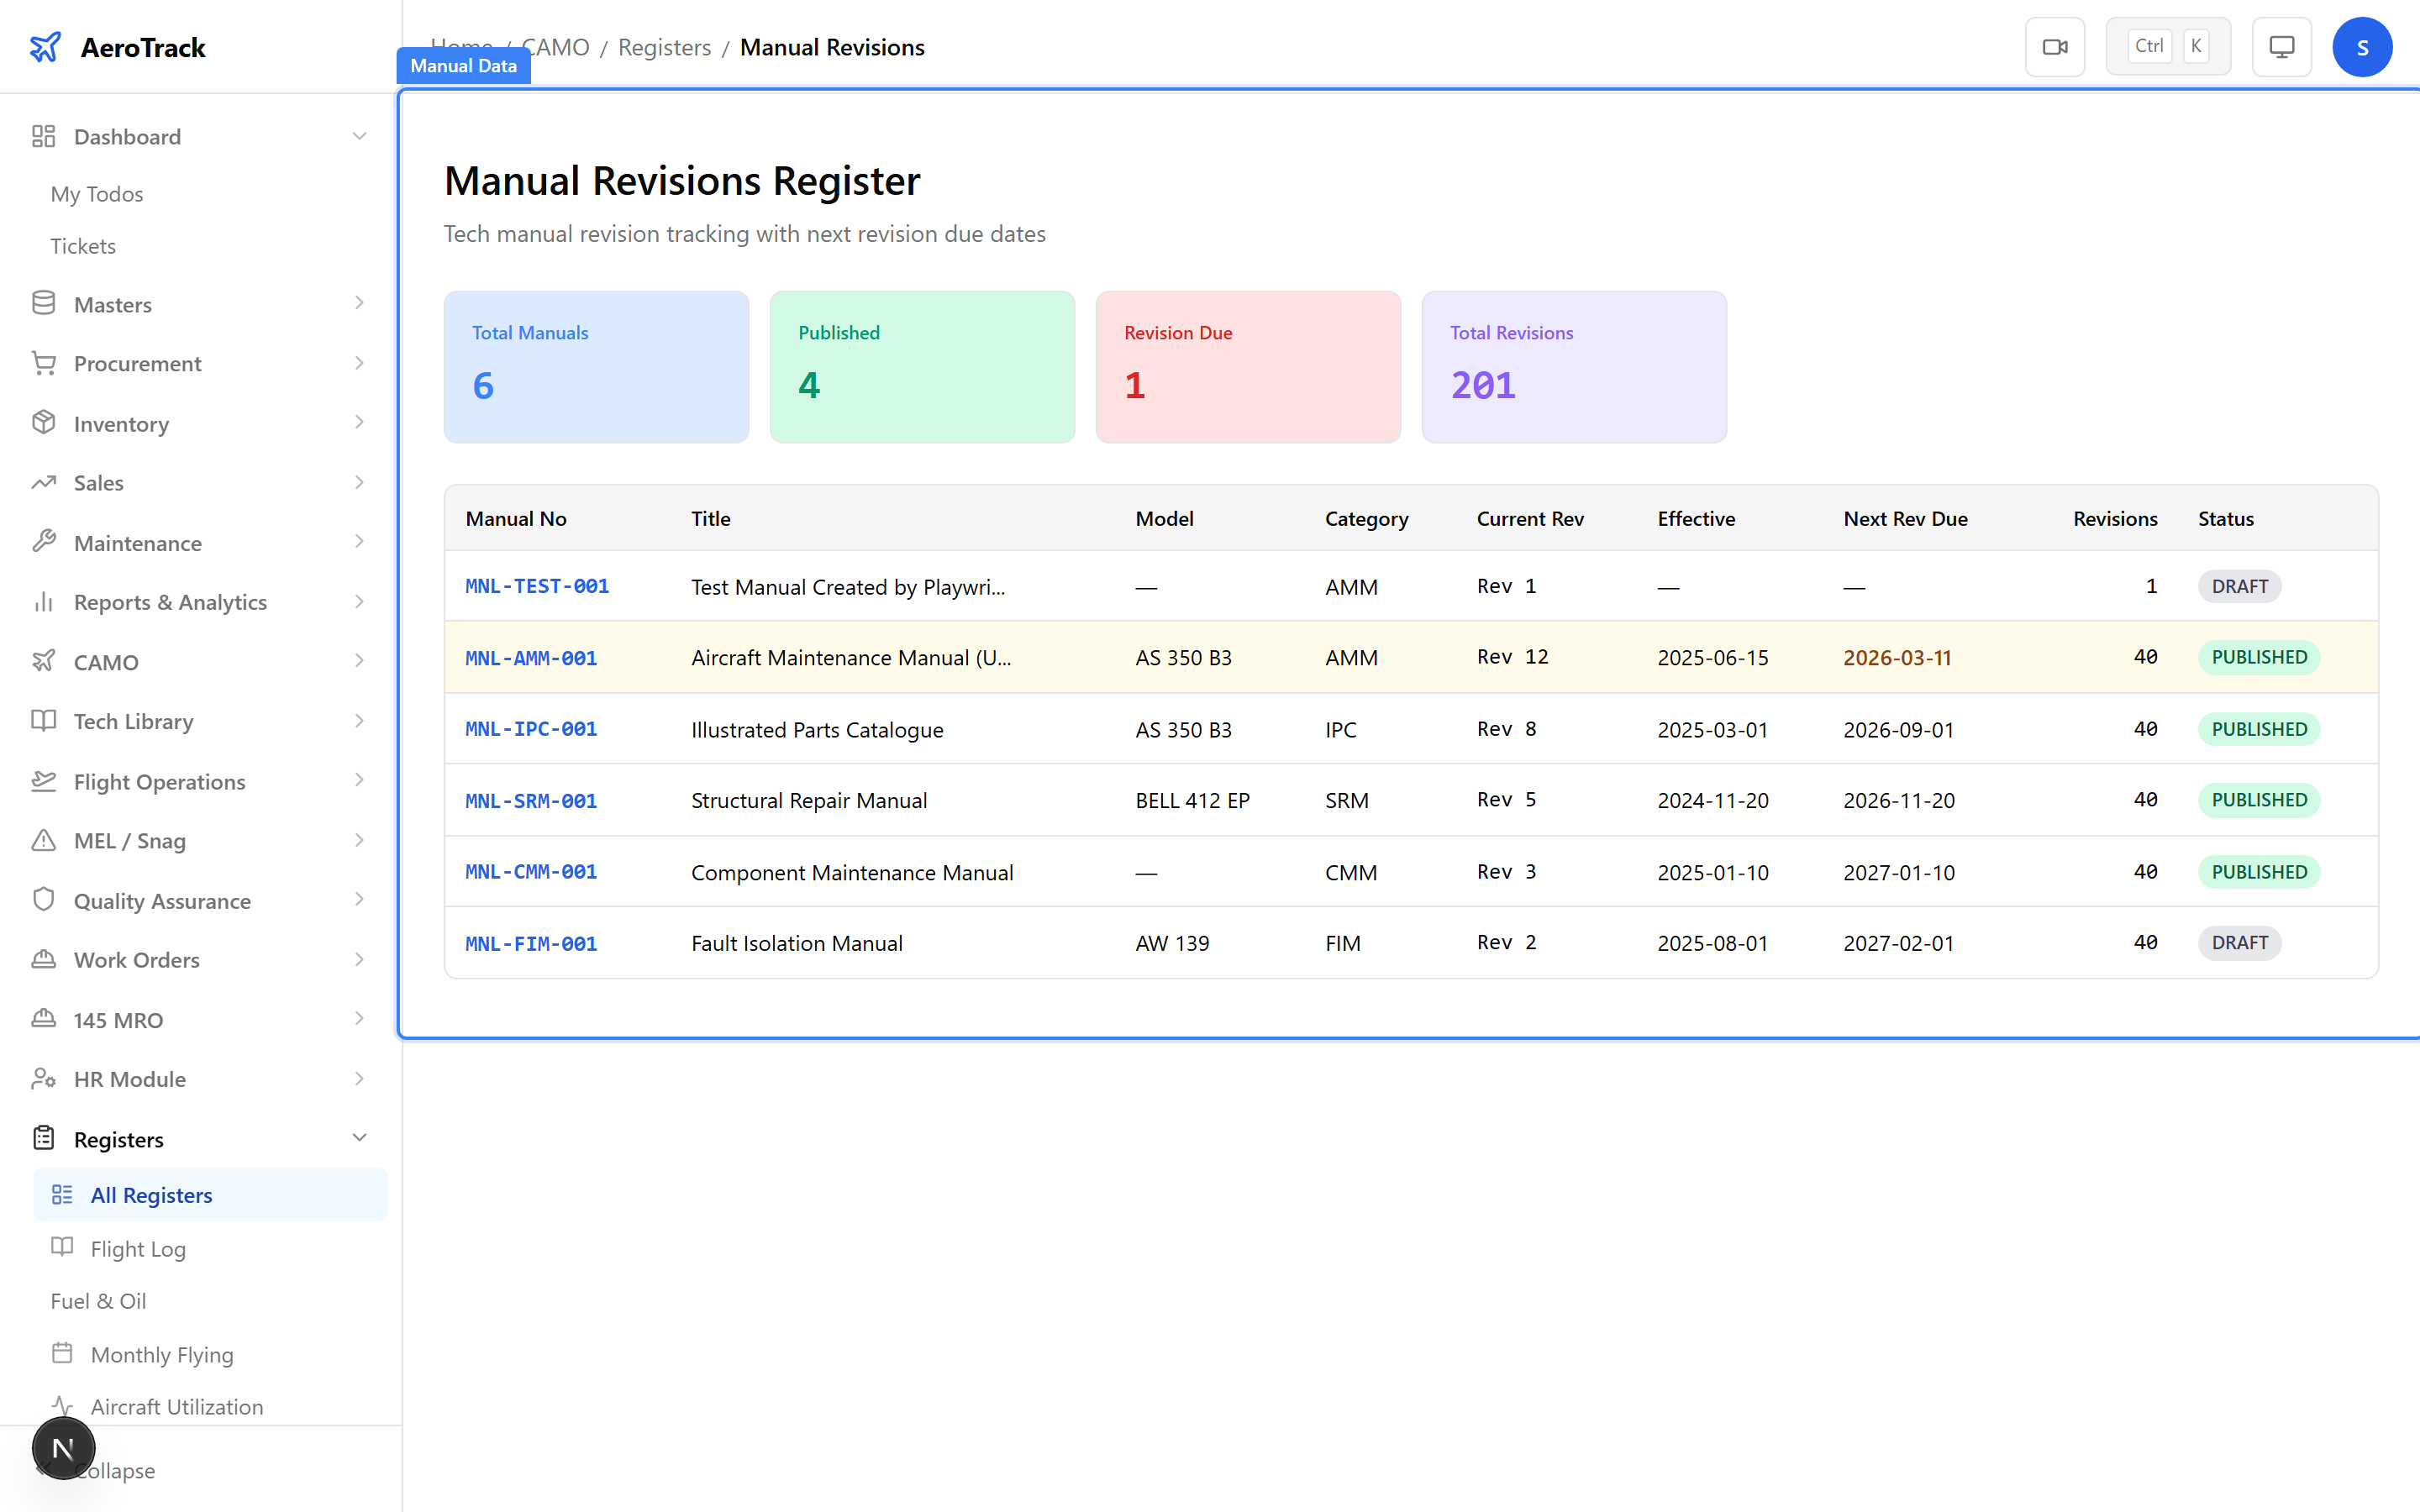Open the CAMO section icon
2420x1512 pixels.
[x=44, y=661]
